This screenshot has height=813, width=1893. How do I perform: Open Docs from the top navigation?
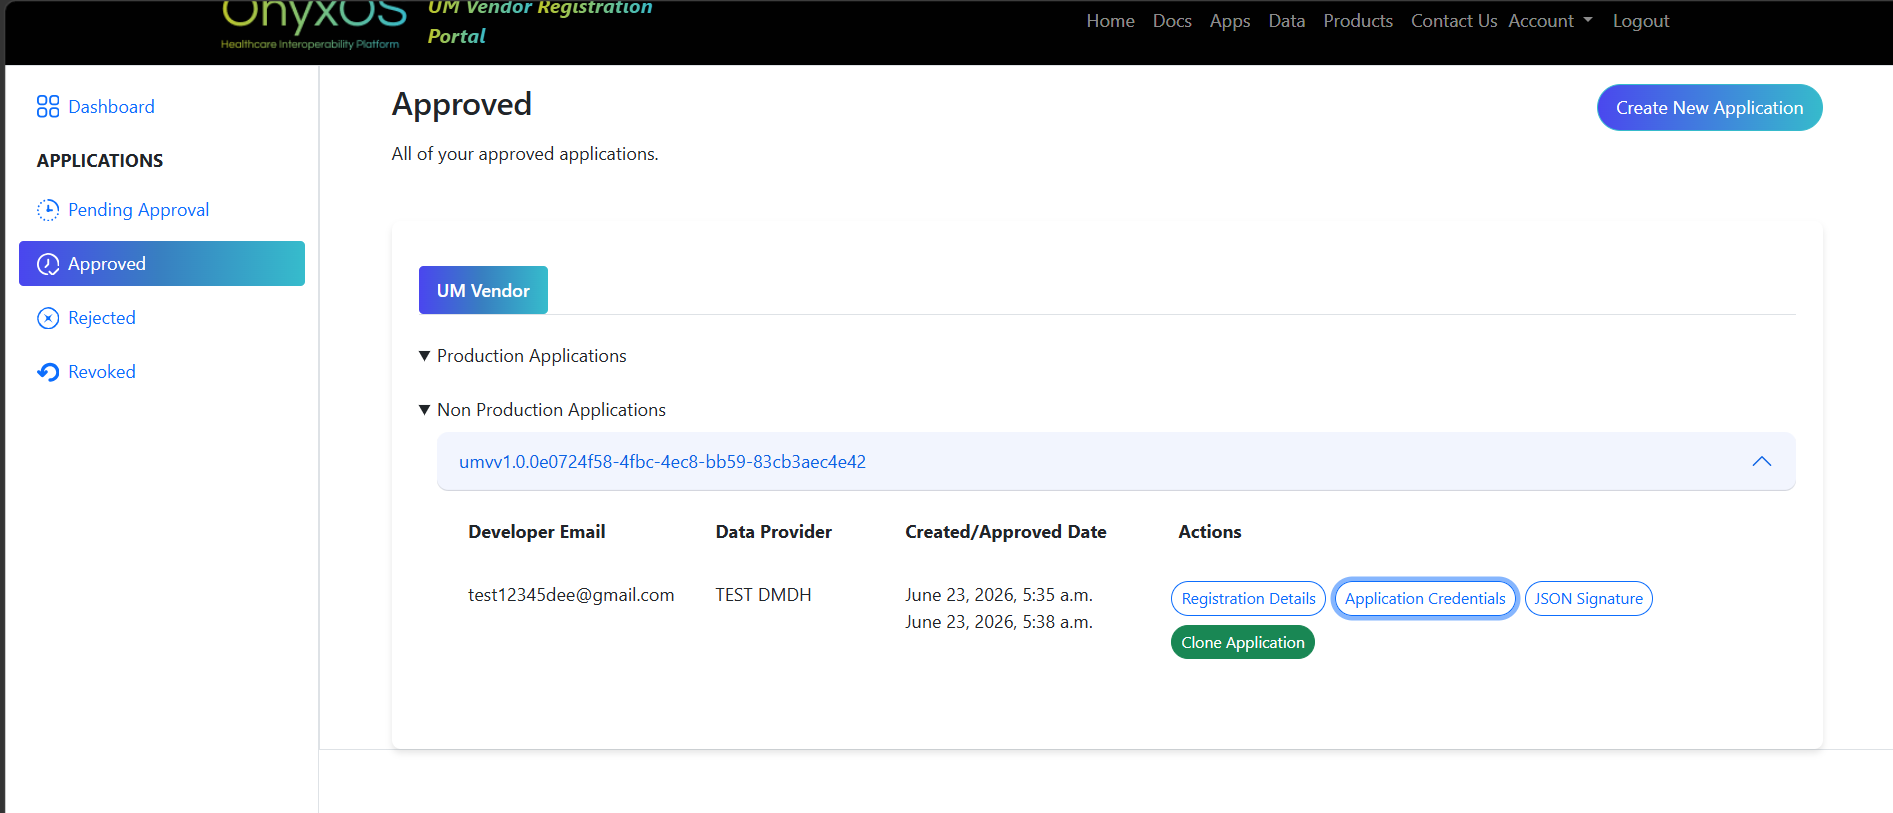tap(1172, 21)
